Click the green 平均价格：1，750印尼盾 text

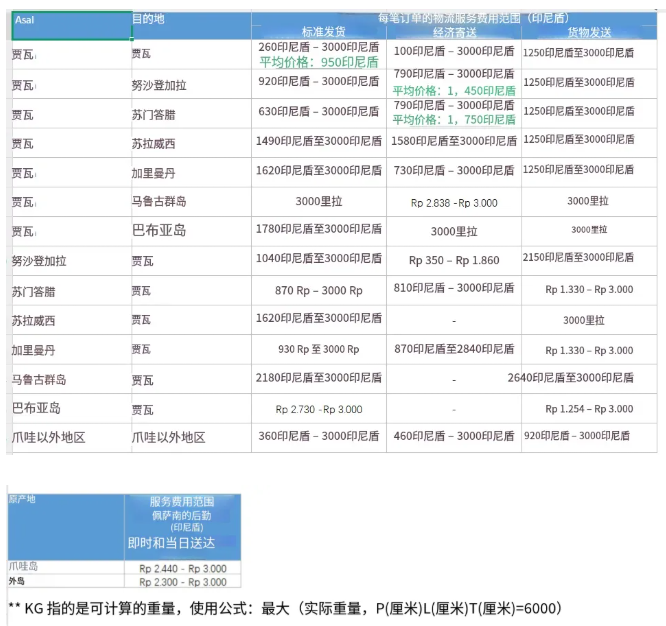click(x=454, y=120)
